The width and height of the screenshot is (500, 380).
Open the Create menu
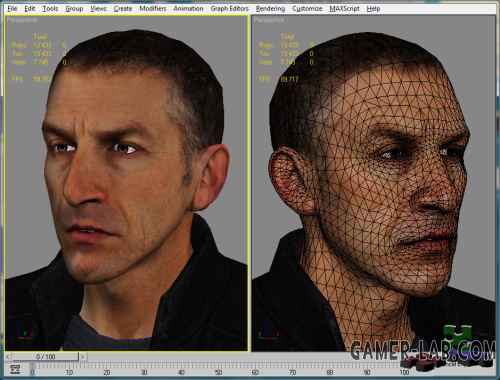[x=123, y=8]
